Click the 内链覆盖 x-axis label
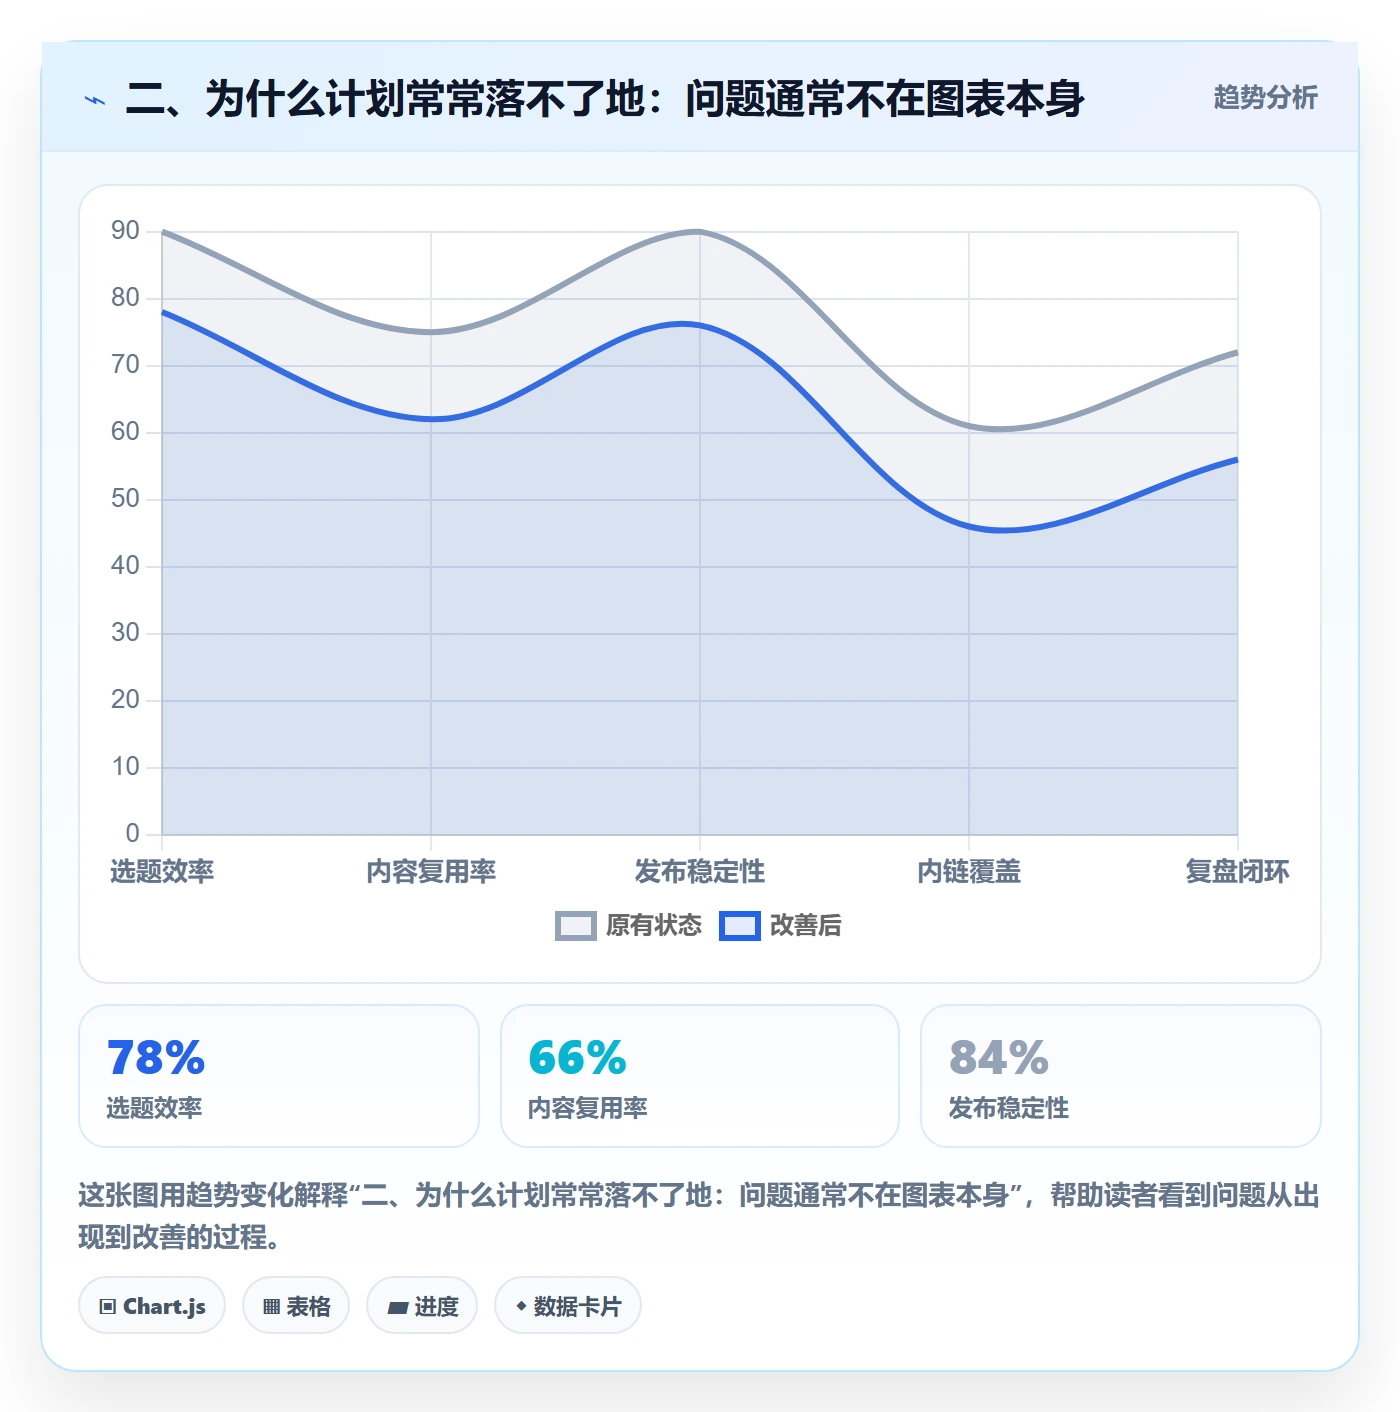This screenshot has height=1412, width=1400. [969, 872]
